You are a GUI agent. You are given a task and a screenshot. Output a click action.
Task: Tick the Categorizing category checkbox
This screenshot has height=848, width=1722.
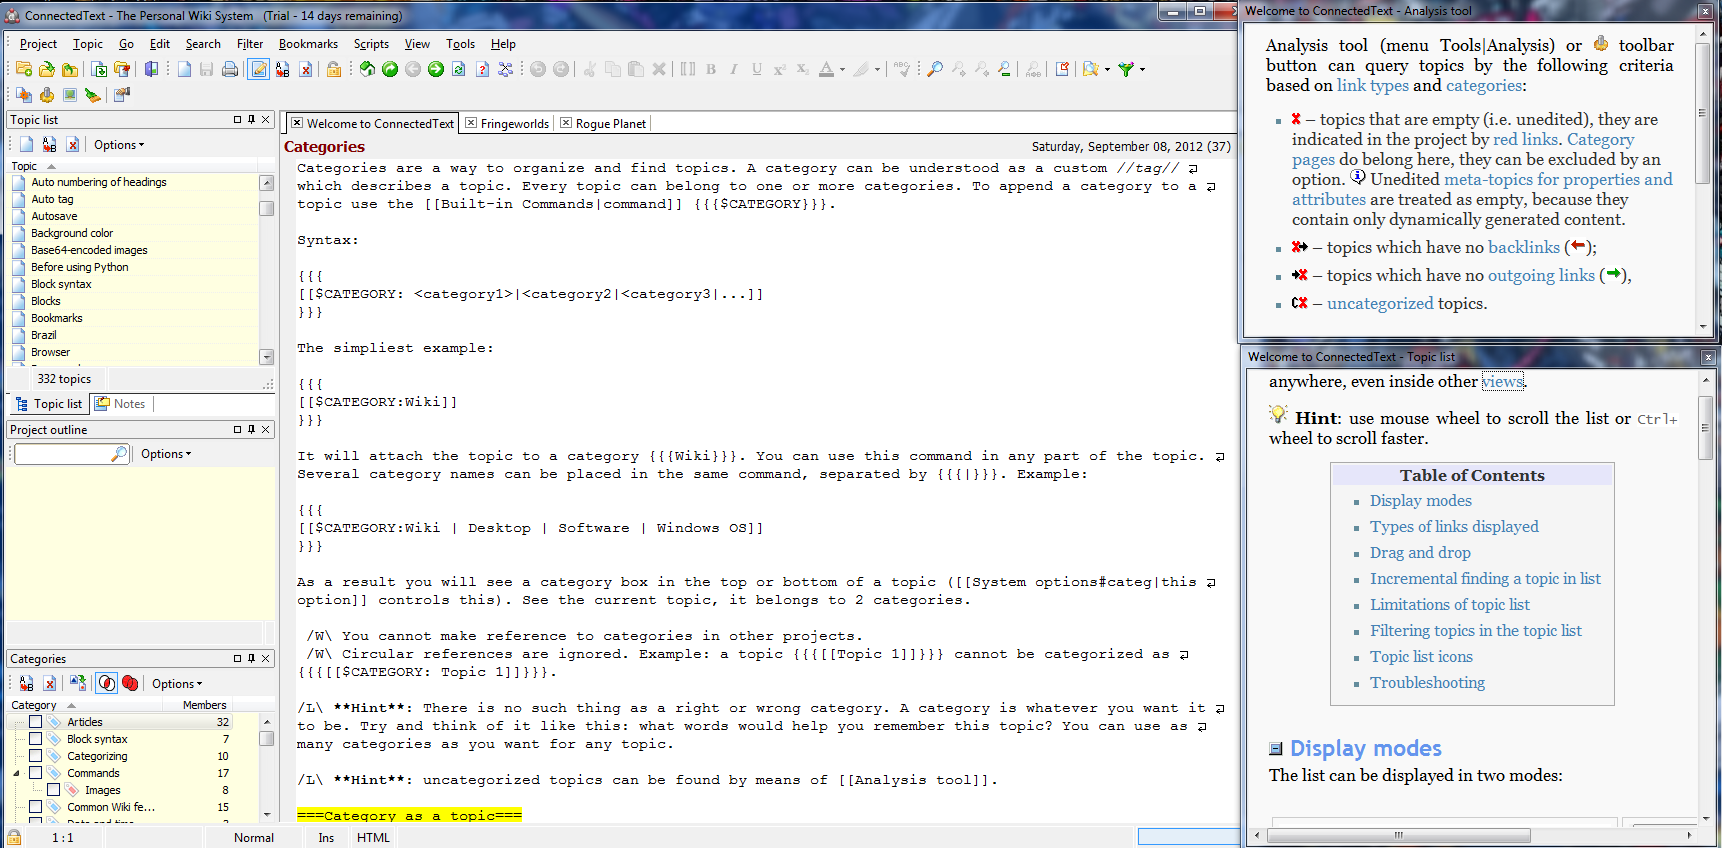coord(35,756)
